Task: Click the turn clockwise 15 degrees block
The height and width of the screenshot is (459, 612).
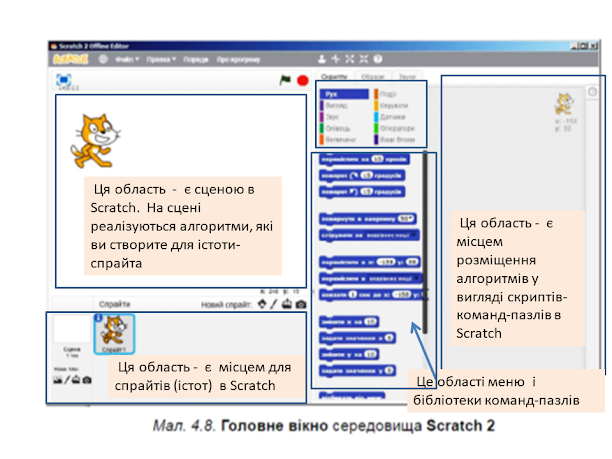Action: tap(362, 176)
